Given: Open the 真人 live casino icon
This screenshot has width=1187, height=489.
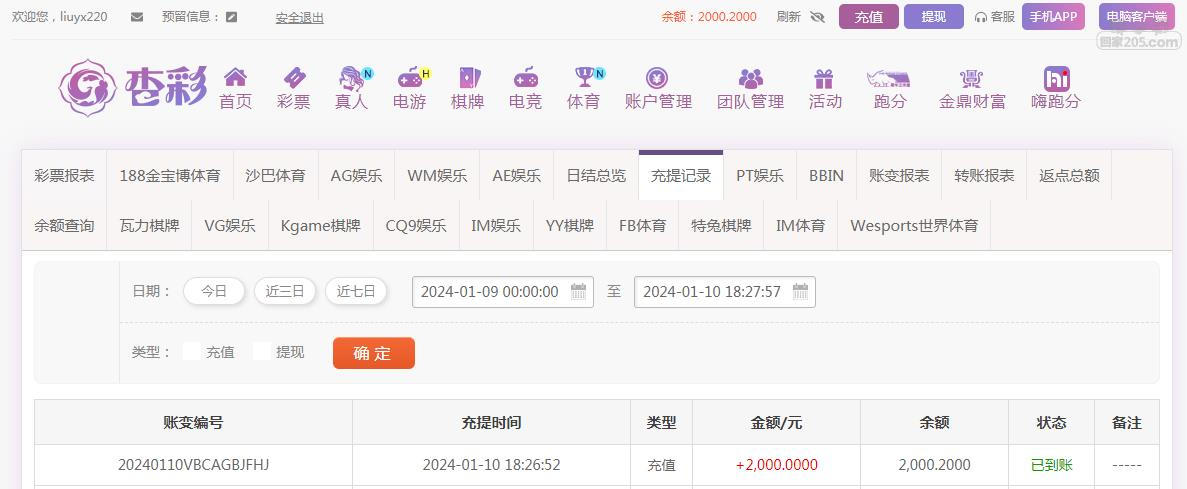Looking at the screenshot, I should coord(351,78).
